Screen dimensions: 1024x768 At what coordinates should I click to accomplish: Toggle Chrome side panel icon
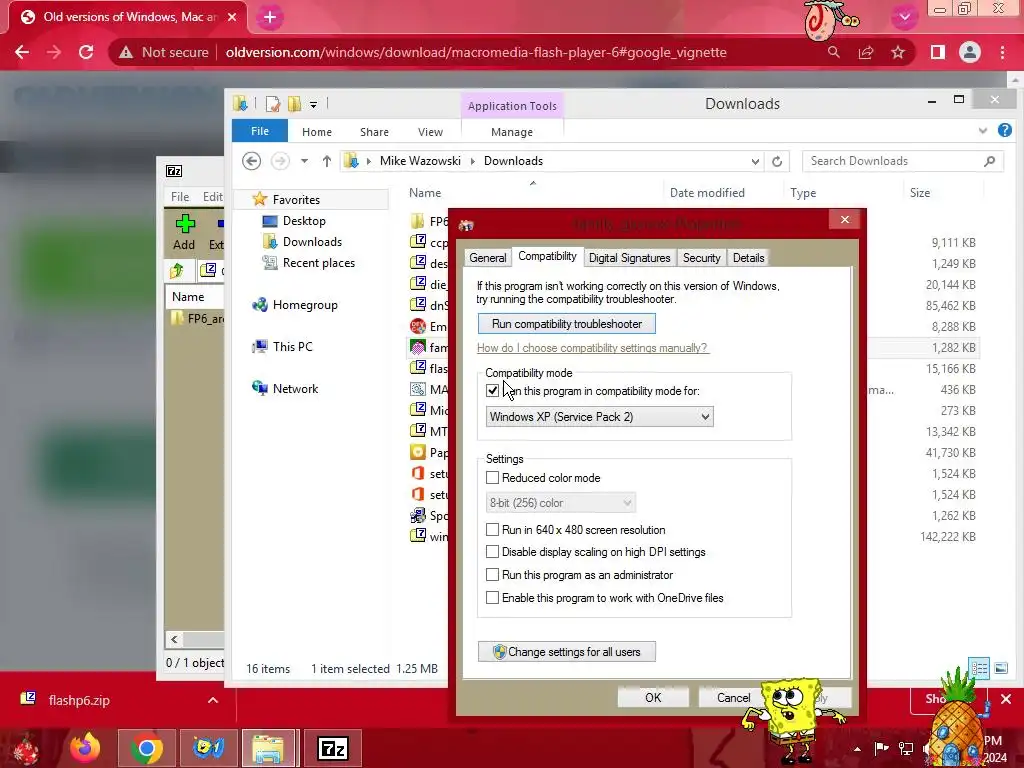pyautogui.click(x=938, y=52)
